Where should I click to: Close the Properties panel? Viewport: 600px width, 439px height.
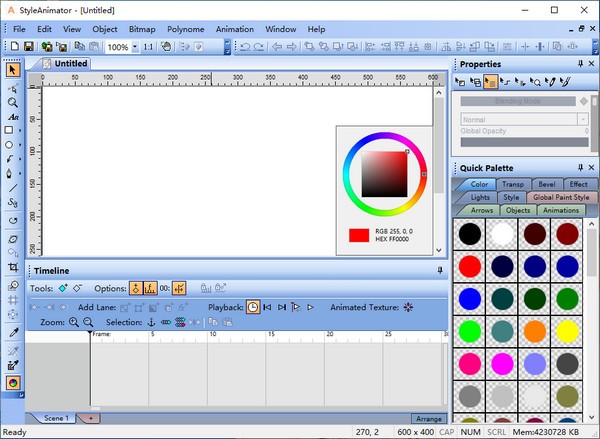pyautogui.click(x=592, y=64)
